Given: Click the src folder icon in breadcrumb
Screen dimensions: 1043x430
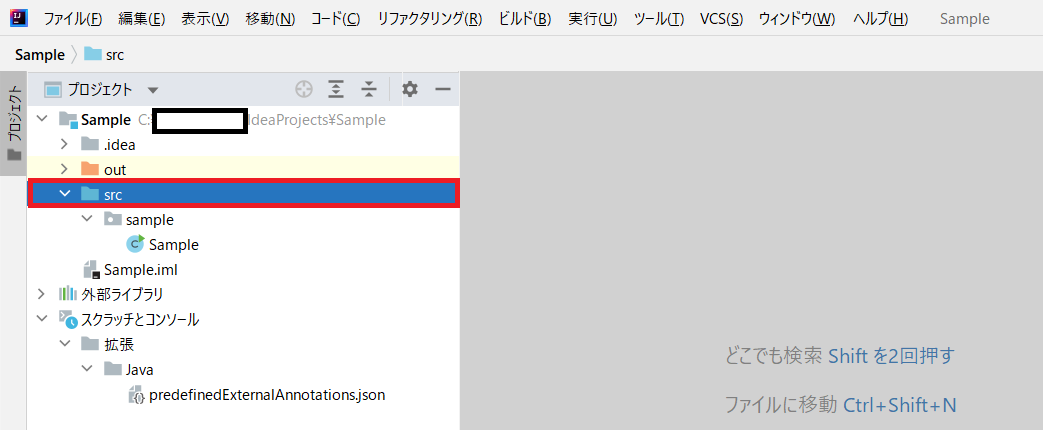Looking at the screenshot, I should tap(92, 55).
